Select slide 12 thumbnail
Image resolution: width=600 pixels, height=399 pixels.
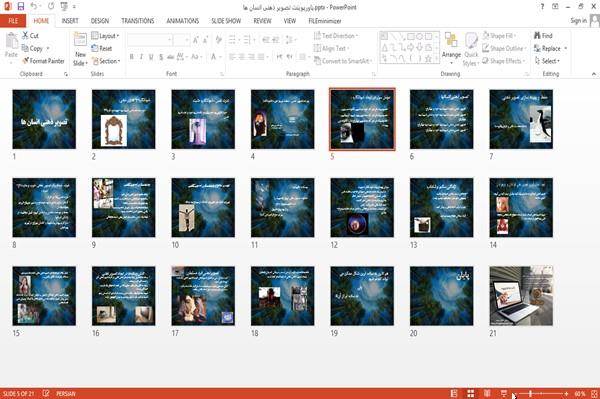point(362,208)
